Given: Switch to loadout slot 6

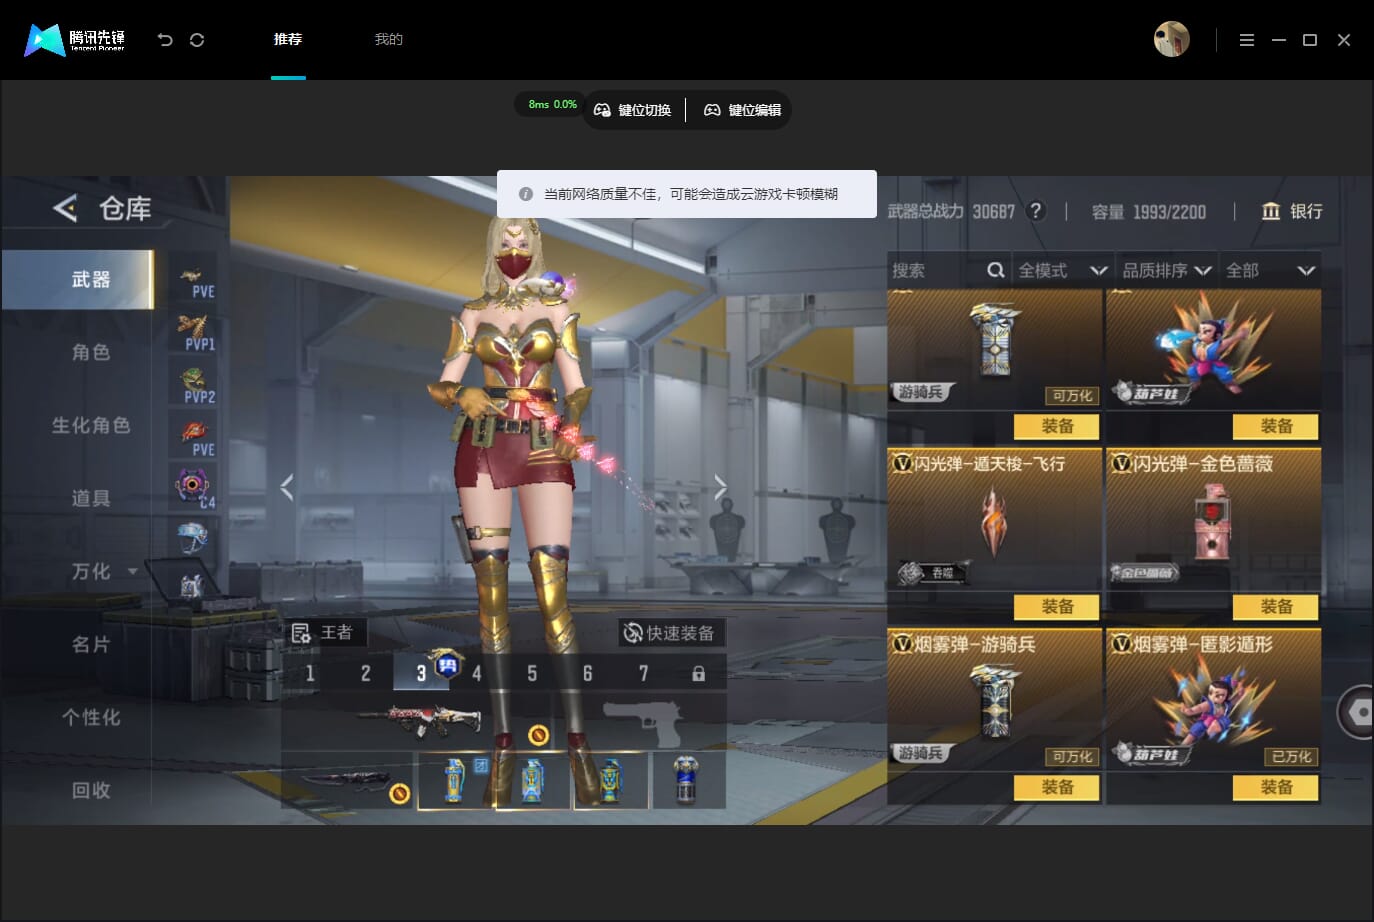Looking at the screenshot, I should [587, 673].
